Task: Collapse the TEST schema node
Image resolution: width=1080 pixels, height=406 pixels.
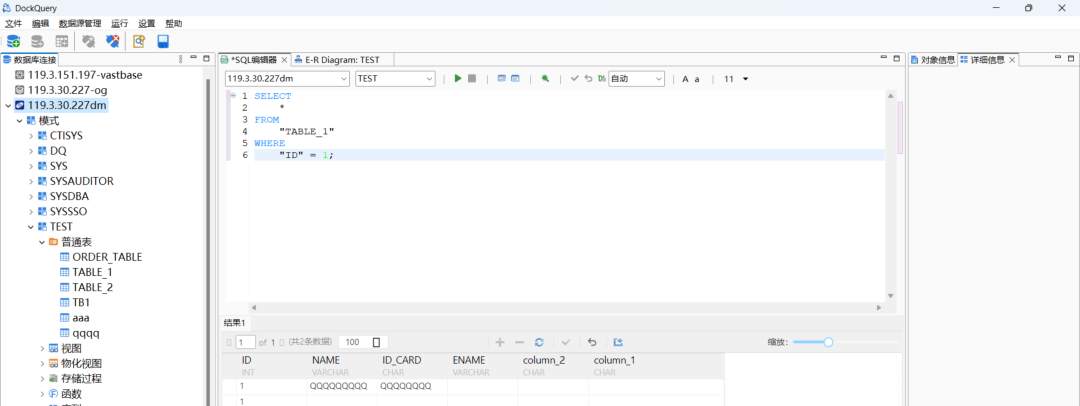Action: click(x=31, y=227)
